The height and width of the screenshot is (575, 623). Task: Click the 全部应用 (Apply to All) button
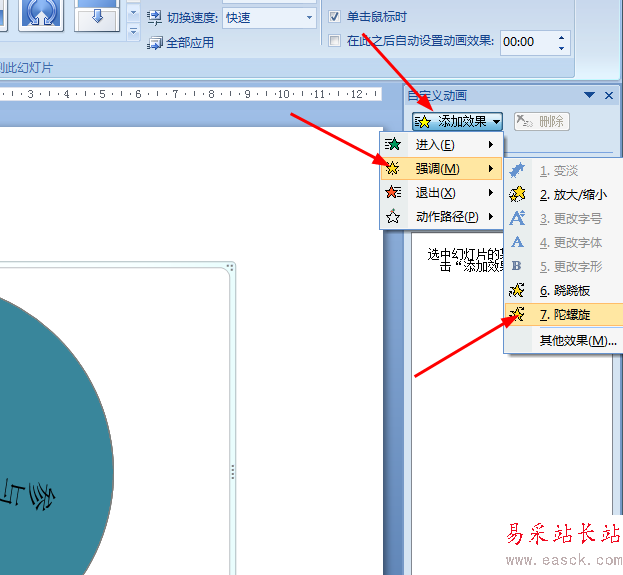click(181, 43)
